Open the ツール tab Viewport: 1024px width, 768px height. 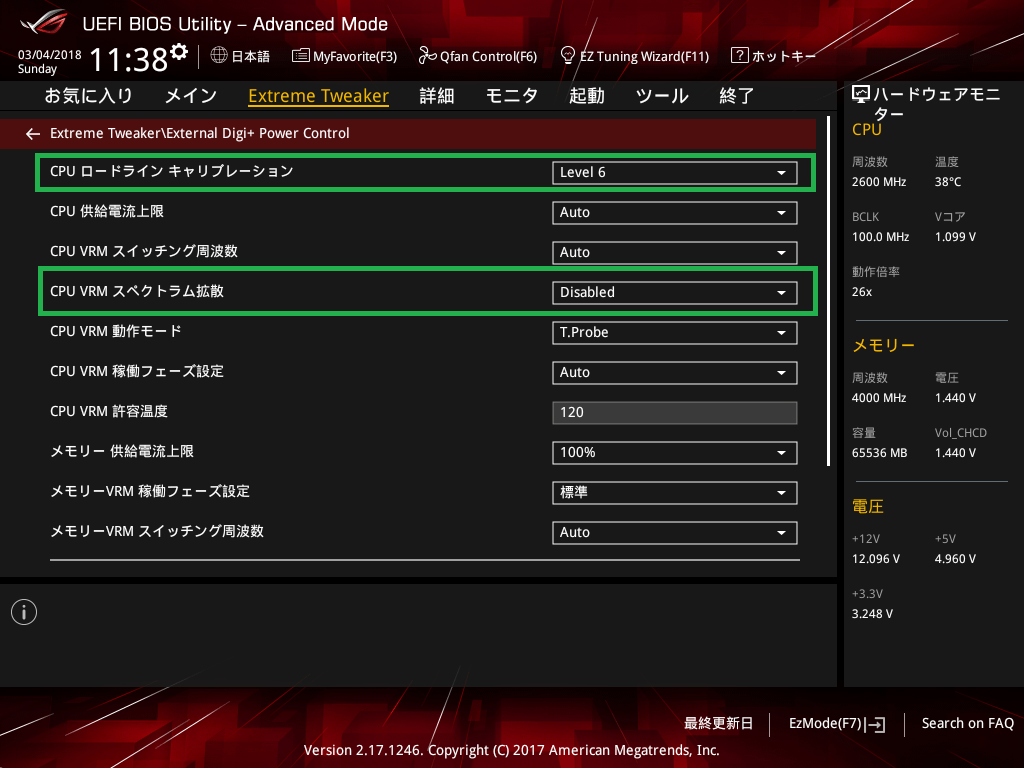pyautogui.click(x=662, y=96)
